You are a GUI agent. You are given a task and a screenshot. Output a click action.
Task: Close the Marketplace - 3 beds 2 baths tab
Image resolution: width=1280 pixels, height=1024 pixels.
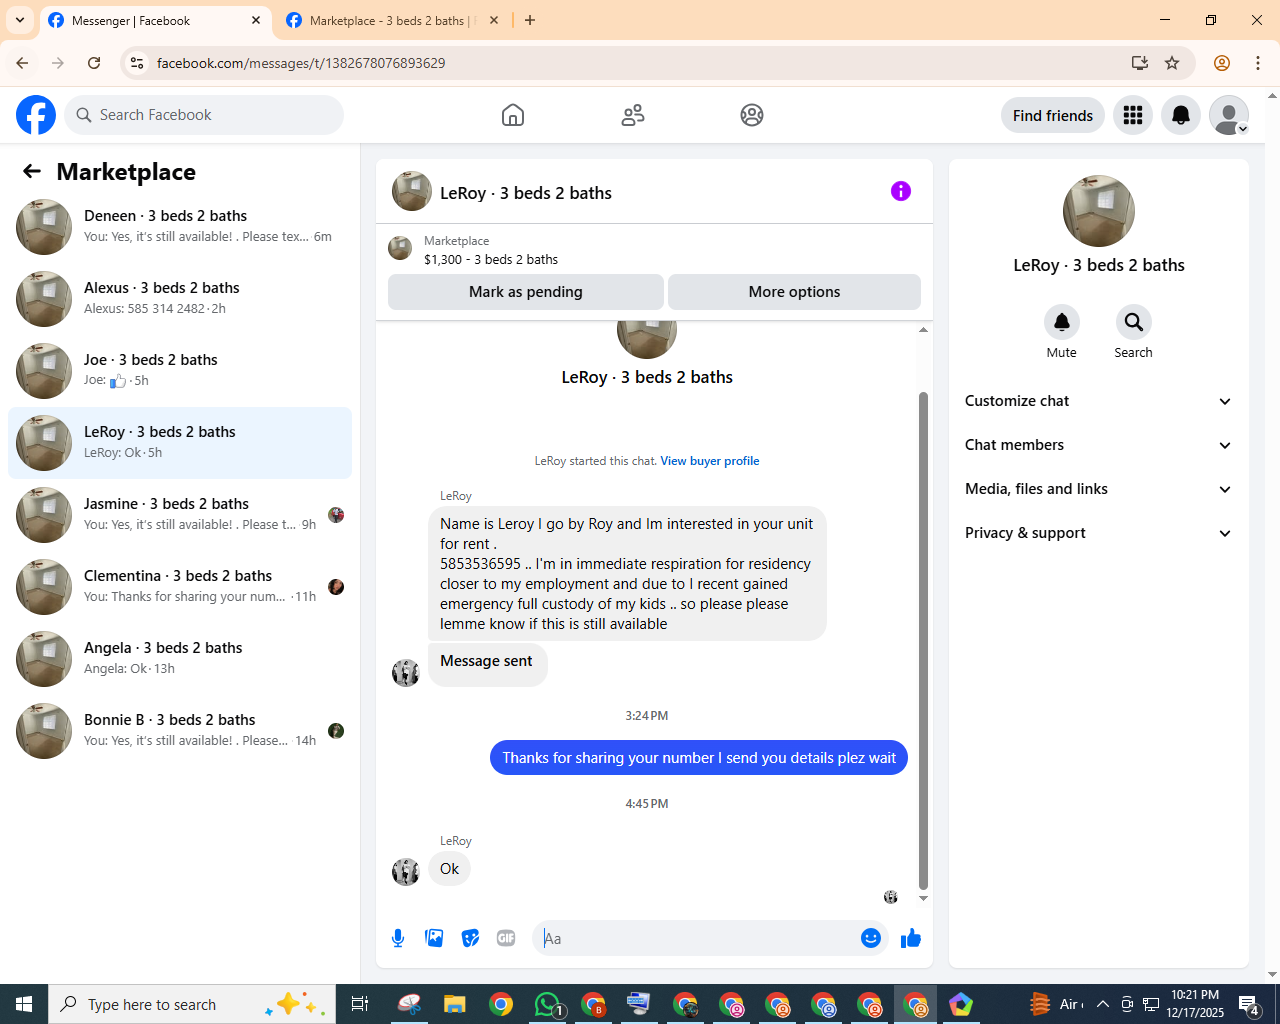point(494,20)
